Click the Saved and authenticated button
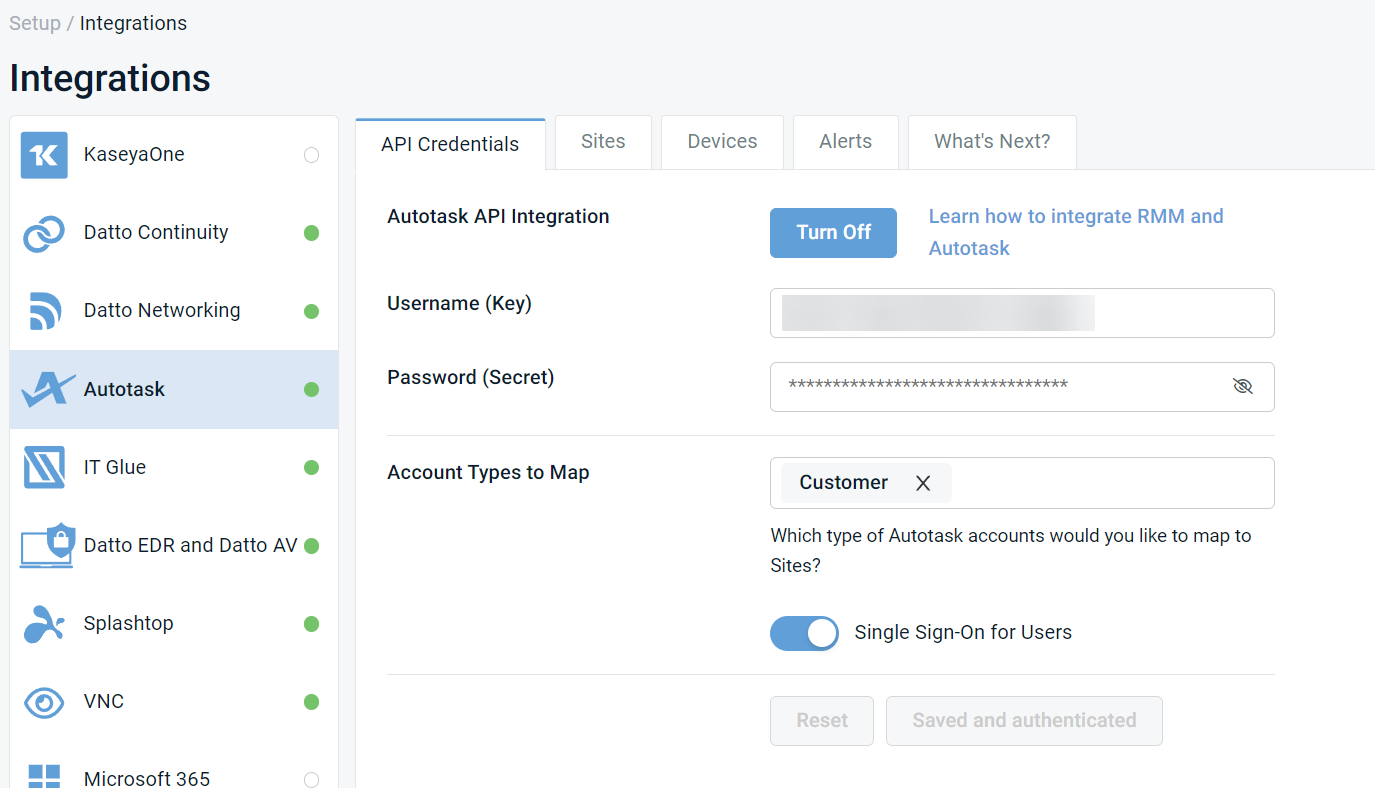1375x788 pixels. (x=1024, y=721)
